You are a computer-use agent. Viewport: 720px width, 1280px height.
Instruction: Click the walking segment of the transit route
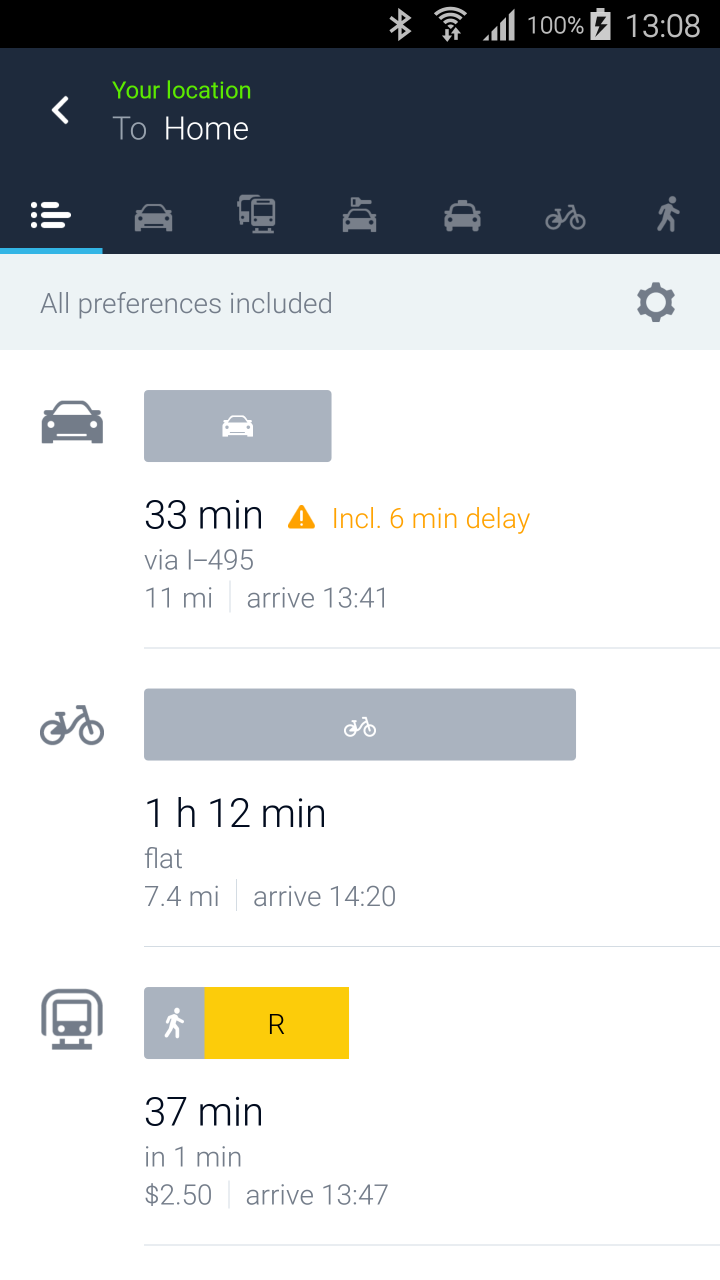click(x=174, y=1022)
